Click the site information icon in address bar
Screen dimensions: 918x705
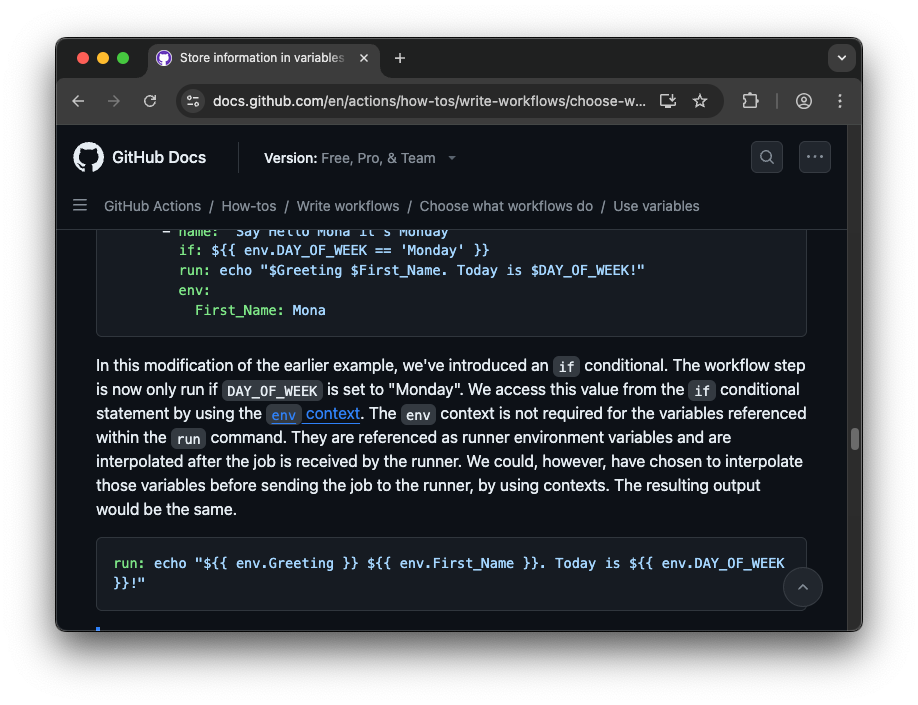(x=193, y=101)
